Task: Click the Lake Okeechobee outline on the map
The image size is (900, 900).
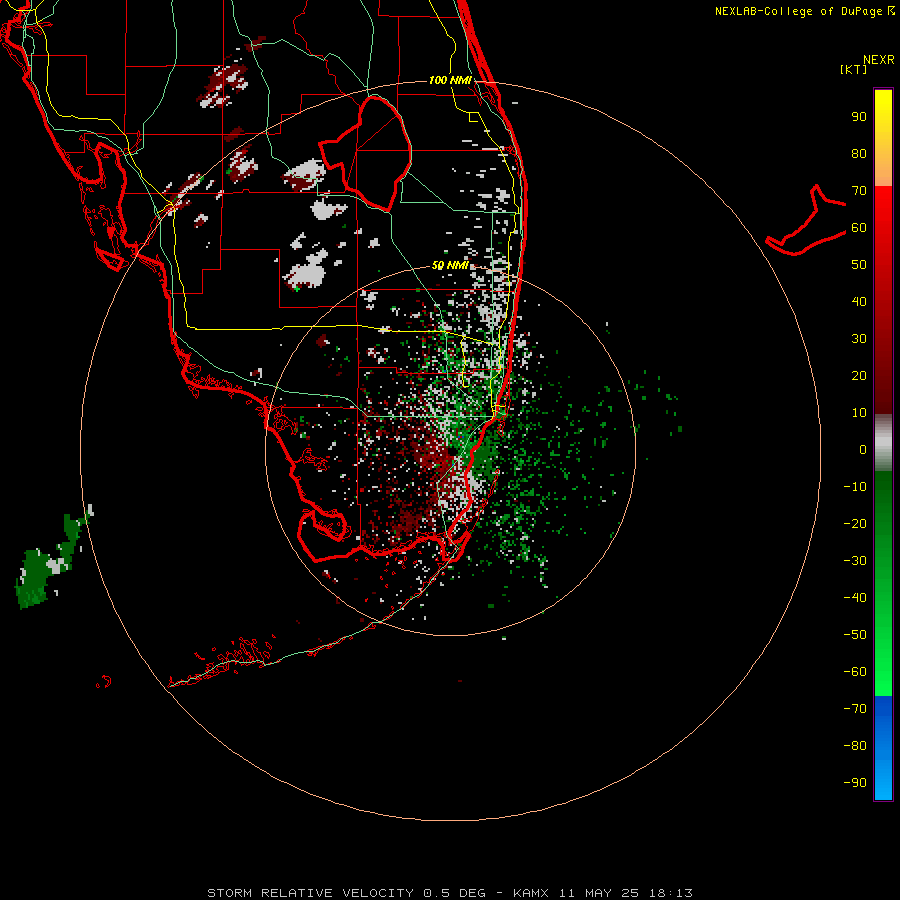Action: pos(366,154)
